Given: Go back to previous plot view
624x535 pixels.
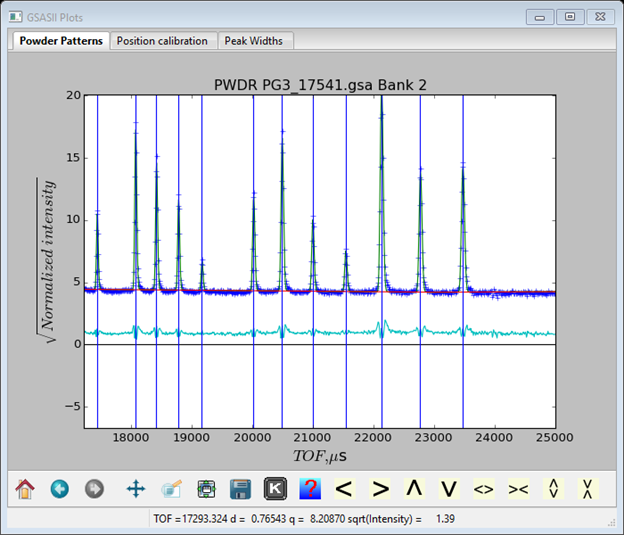Looking at the screenshot, I should pyautogui.click(x=60, y=489).
